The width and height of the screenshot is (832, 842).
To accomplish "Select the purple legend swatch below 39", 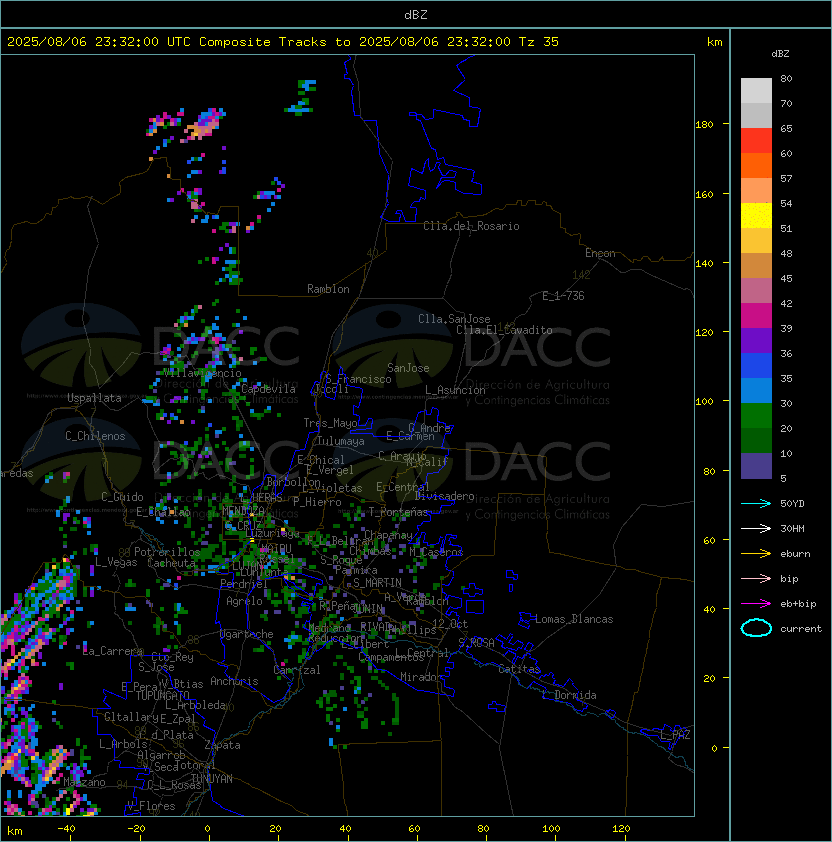I will pyautogui.click(x=756, y=340).
